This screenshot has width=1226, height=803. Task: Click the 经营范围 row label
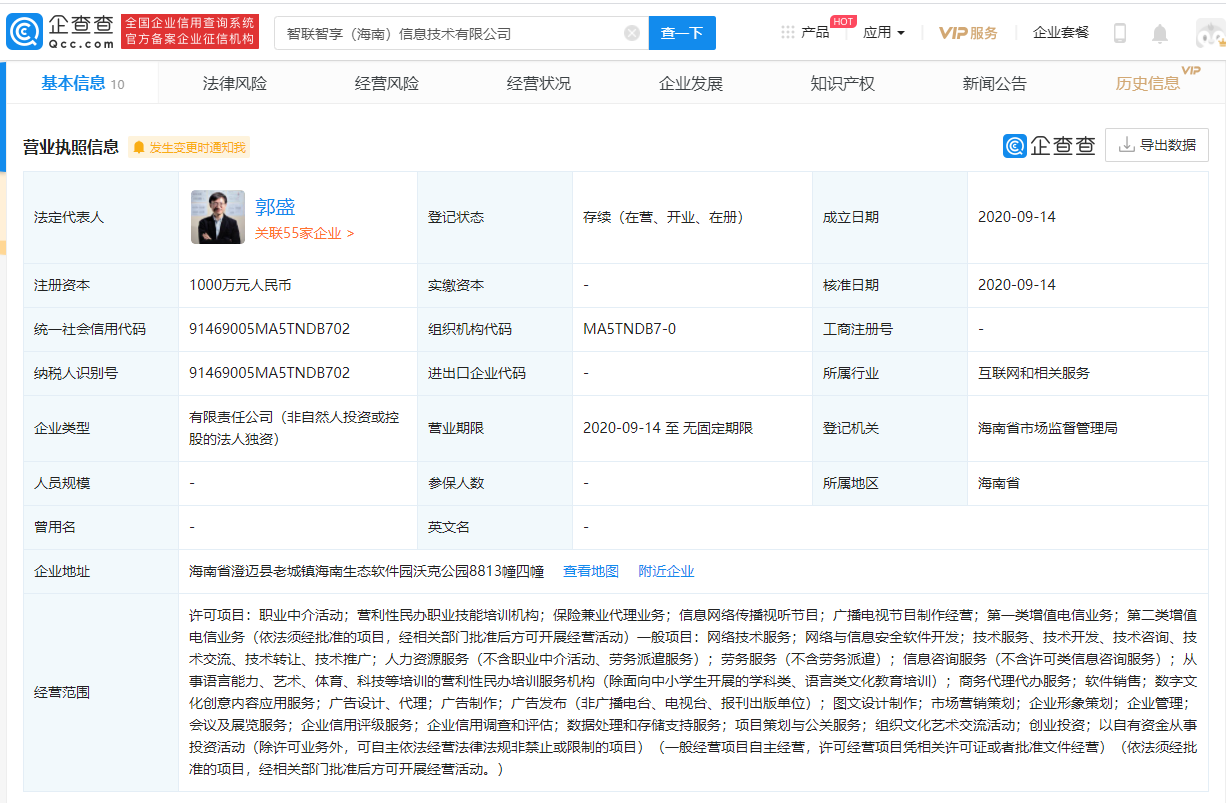point(62,691)
